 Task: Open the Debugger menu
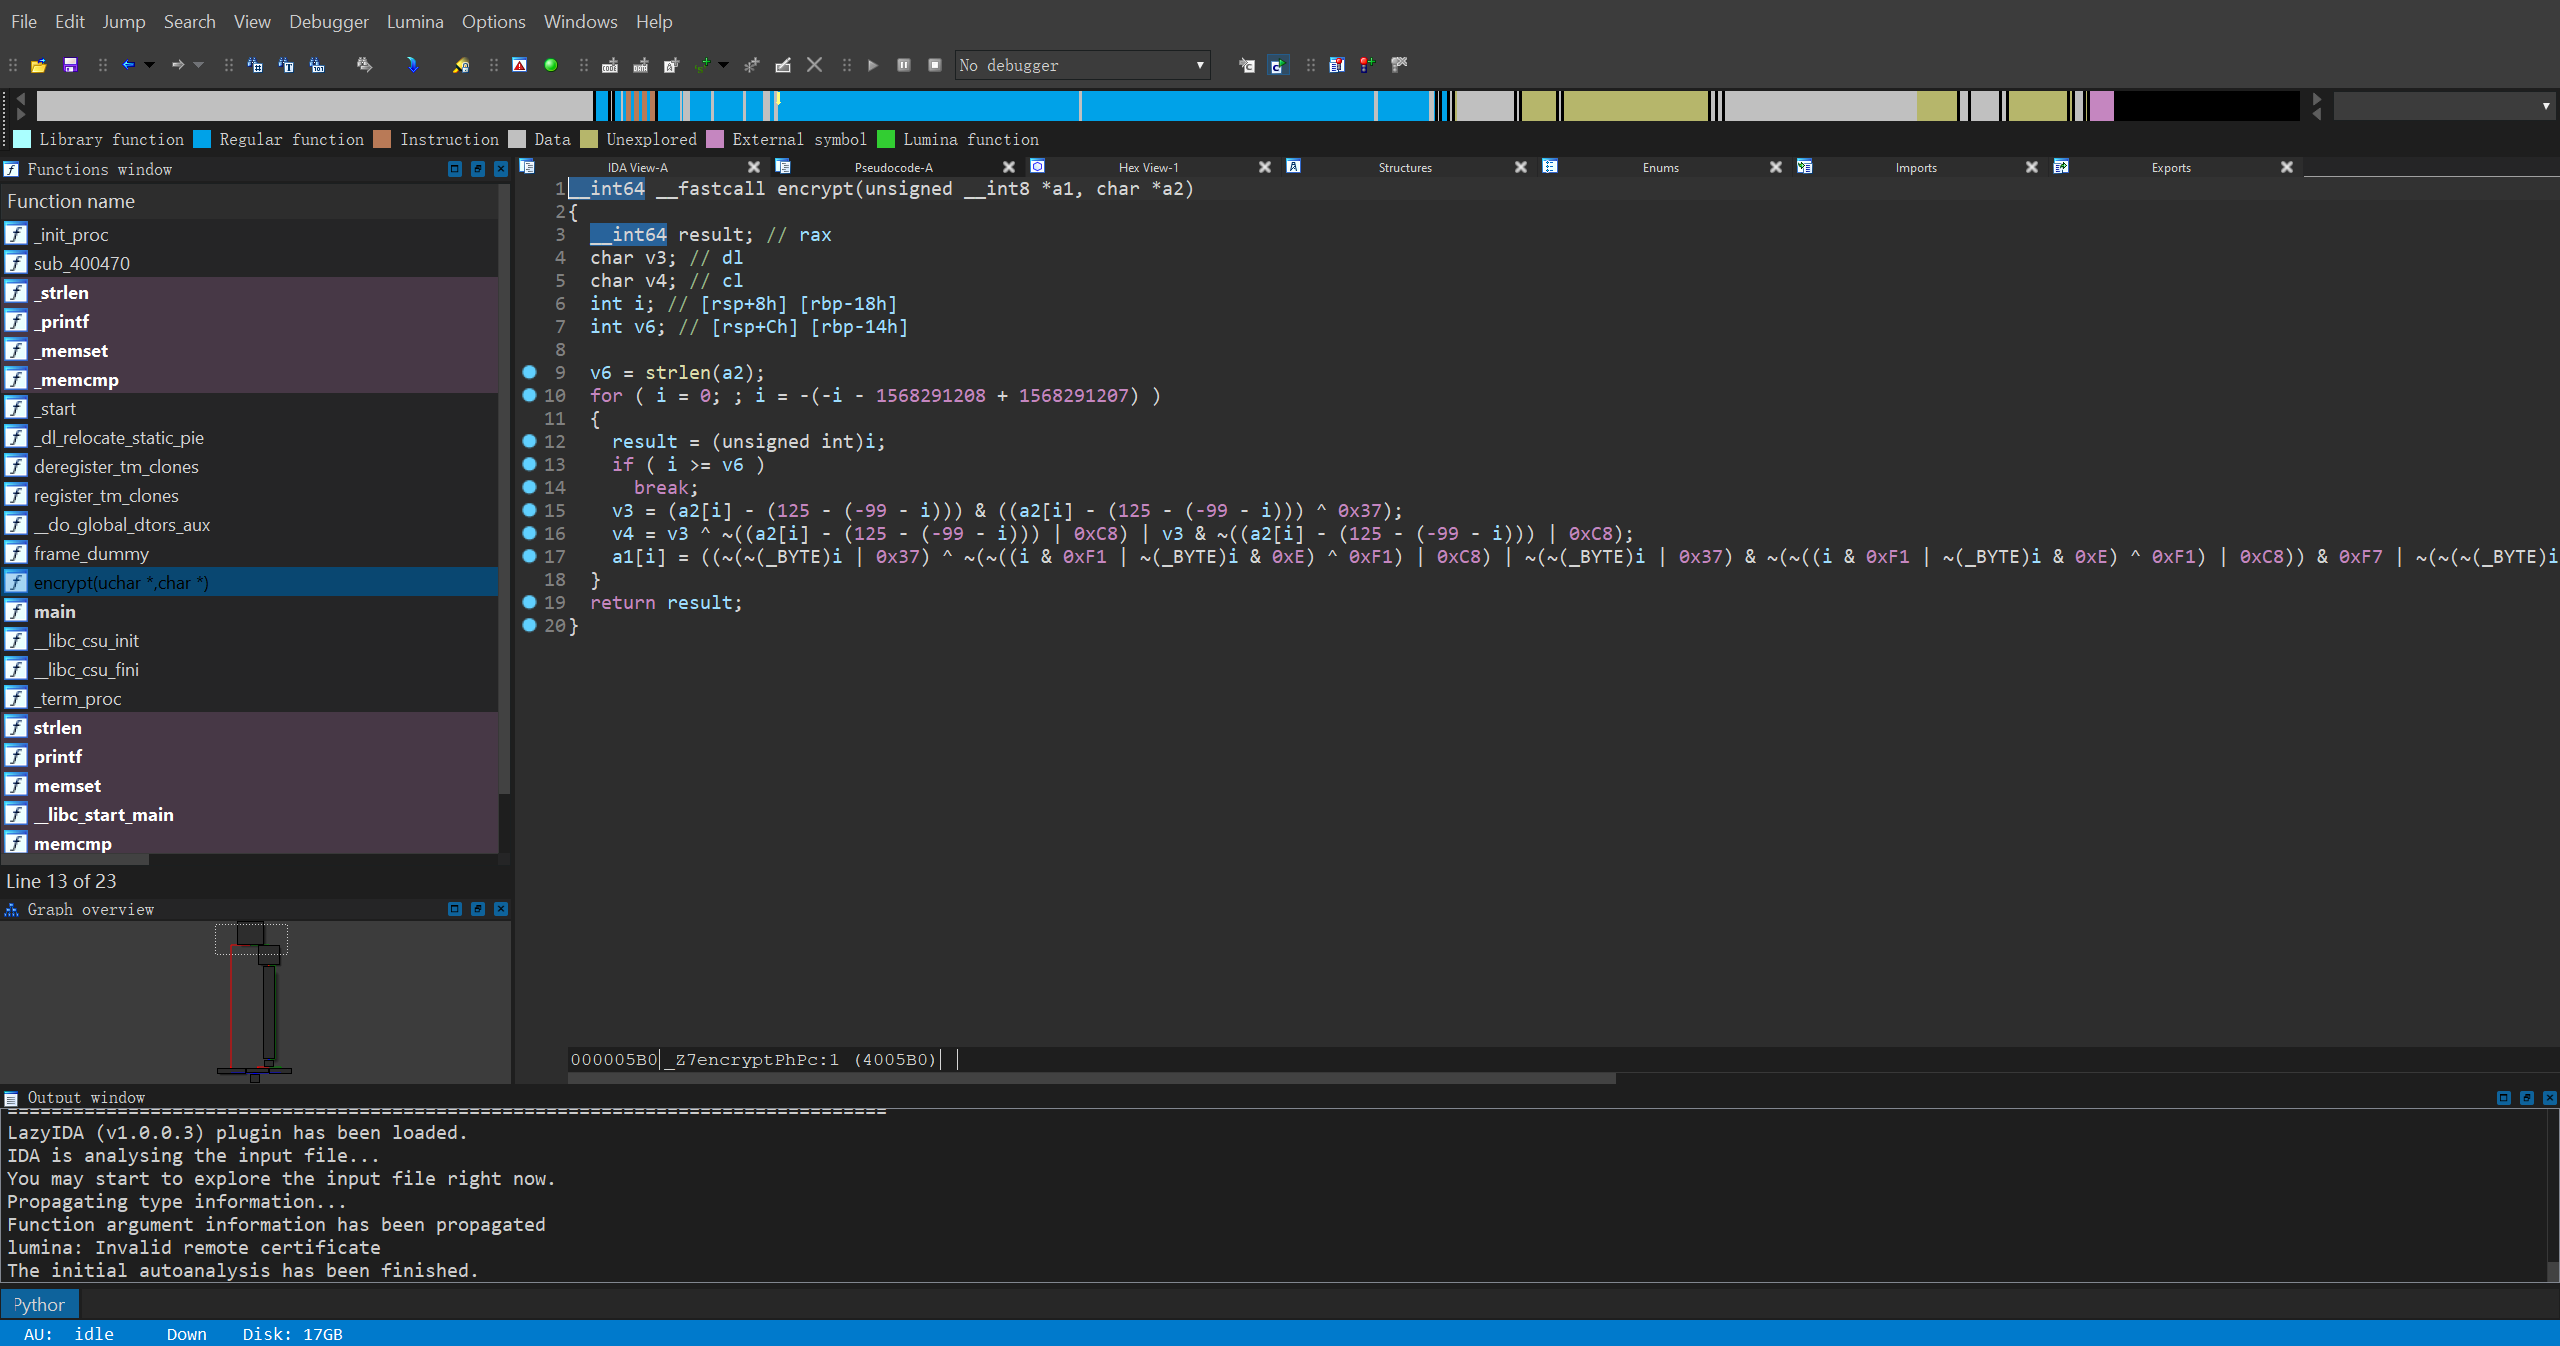click(x=328, y=21)
